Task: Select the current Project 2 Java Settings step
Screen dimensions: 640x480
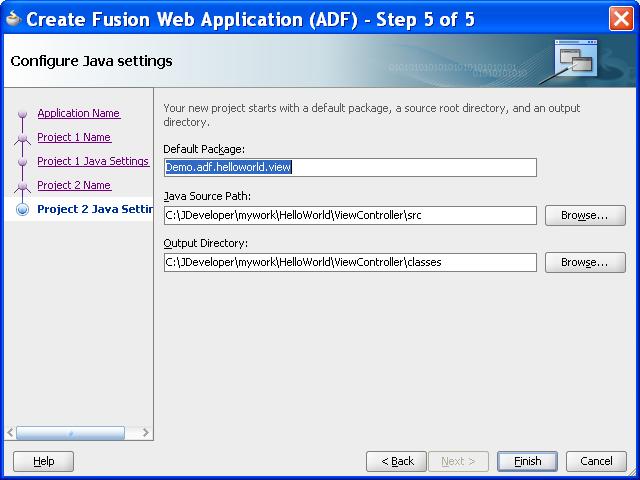Action: click(95, 209)
